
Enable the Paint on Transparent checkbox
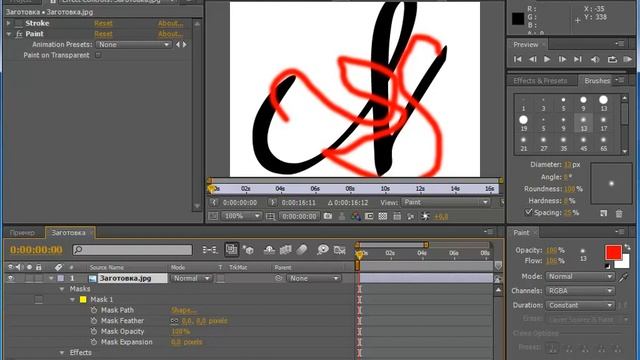tap(98, 55)
